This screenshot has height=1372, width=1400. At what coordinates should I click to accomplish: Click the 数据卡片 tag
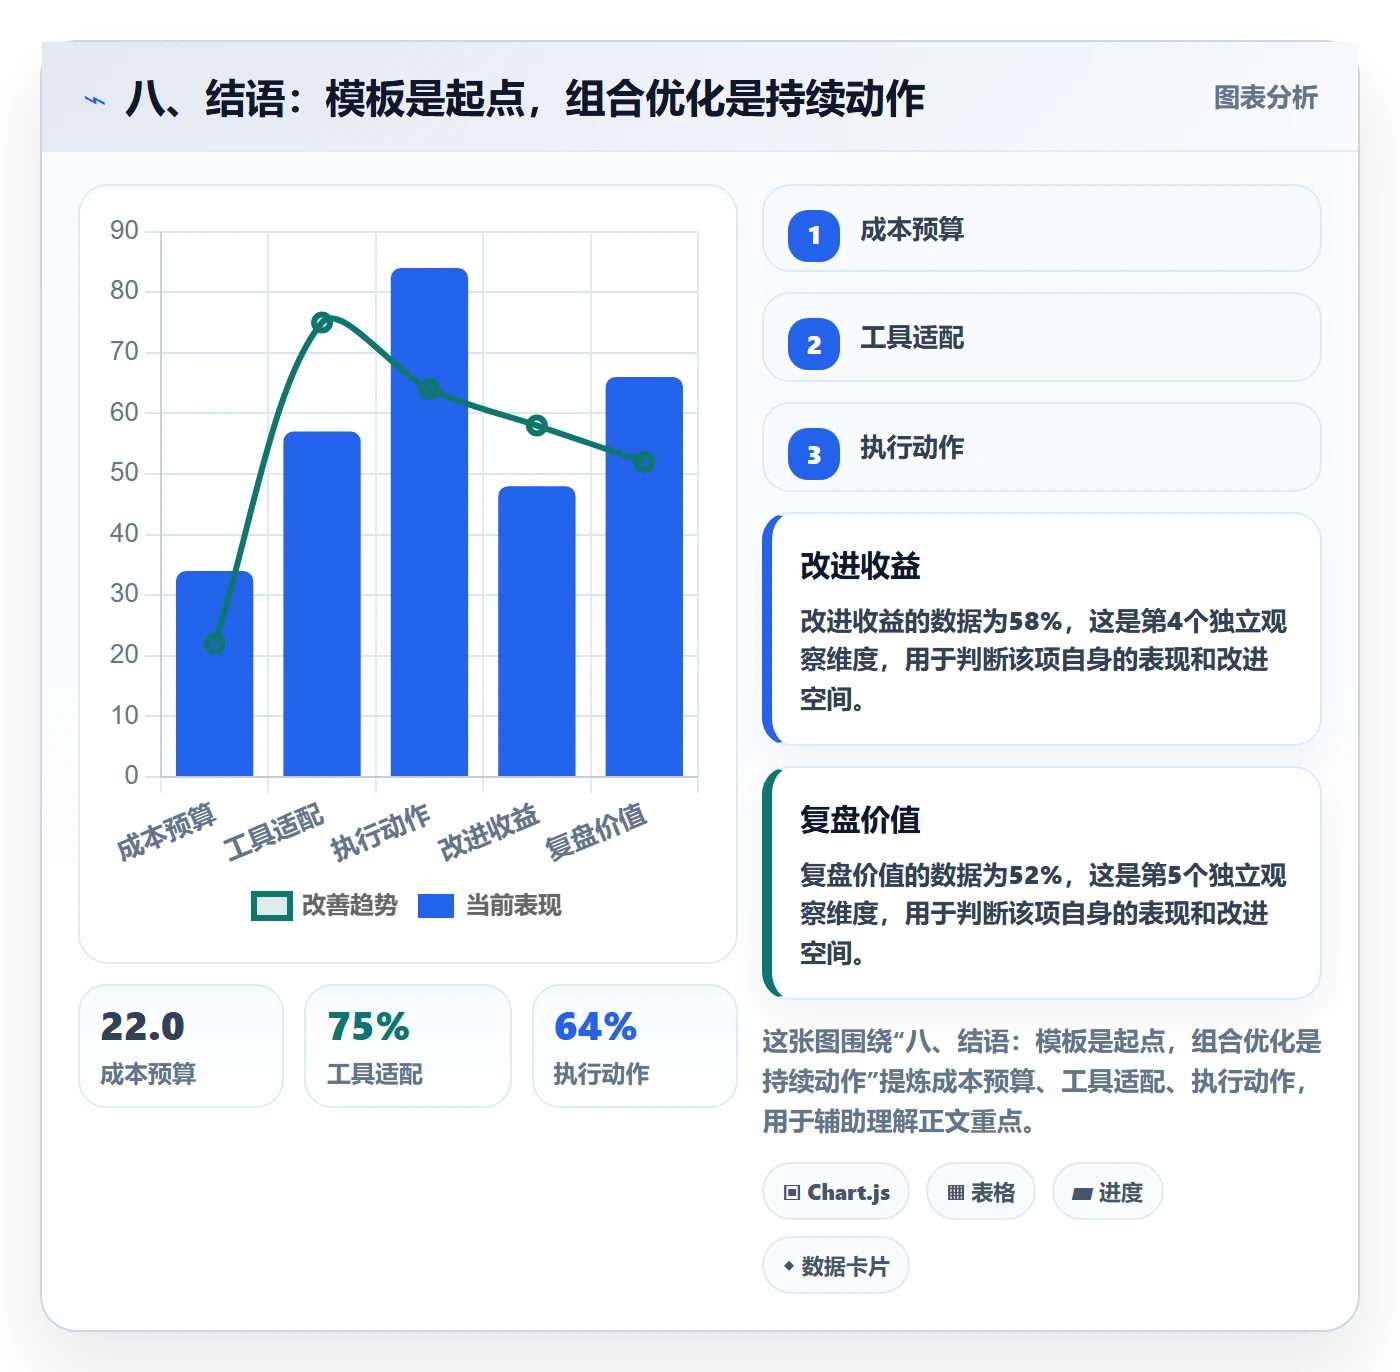(x=836, y=1265)
